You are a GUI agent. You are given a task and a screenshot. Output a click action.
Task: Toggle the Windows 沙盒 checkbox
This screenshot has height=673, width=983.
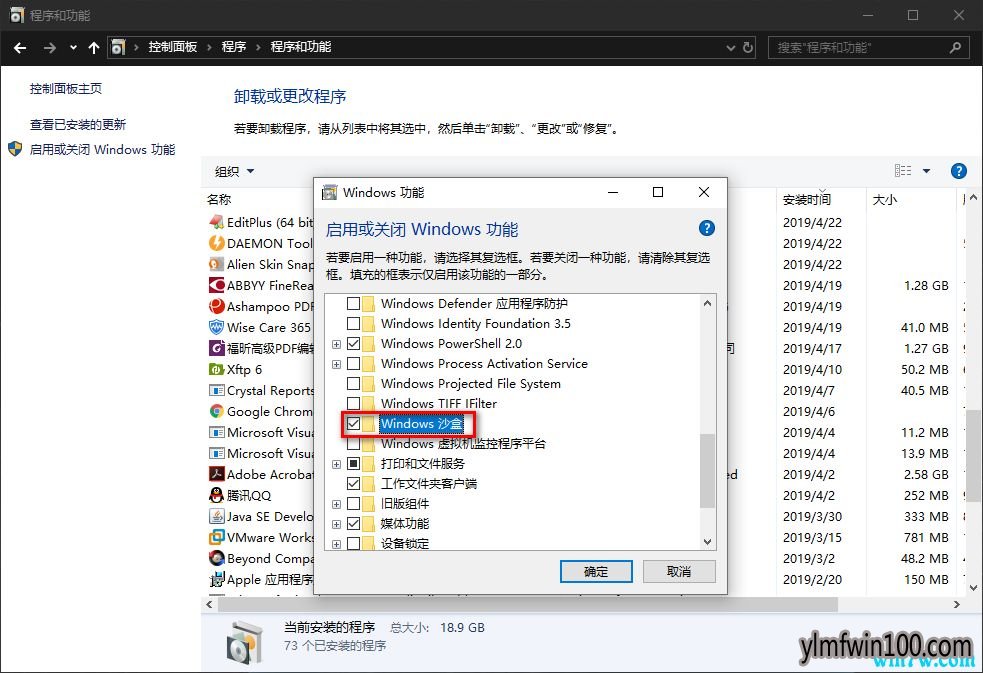coord(354,424)
